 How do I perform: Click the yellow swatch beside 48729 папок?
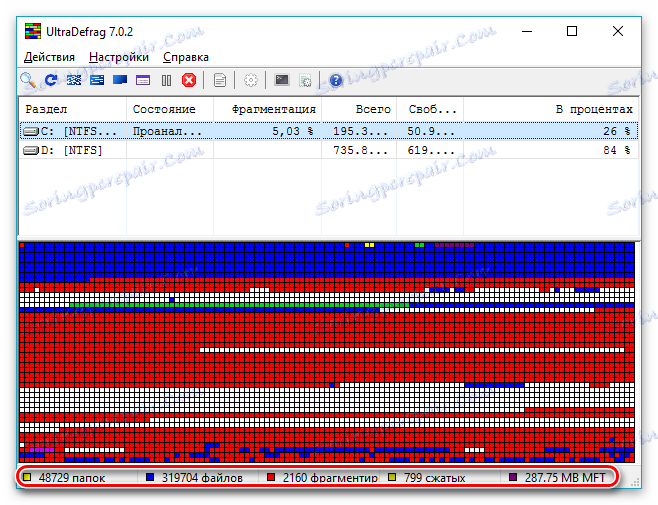click(27, 477)
